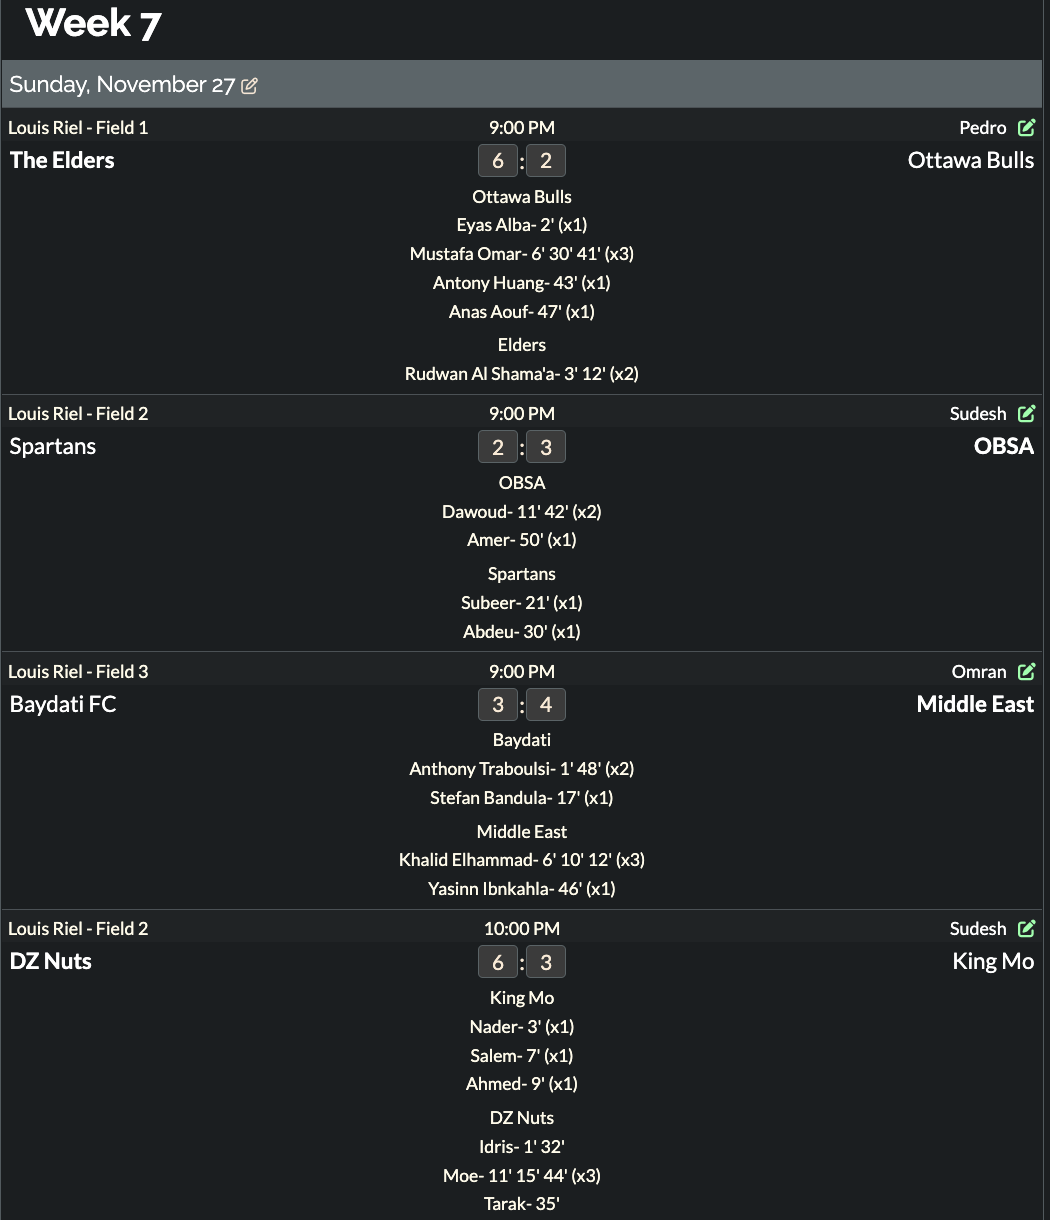The image size is (1050, 1220).
Task: Click The Elders score box showing 6
Action: 498,161
